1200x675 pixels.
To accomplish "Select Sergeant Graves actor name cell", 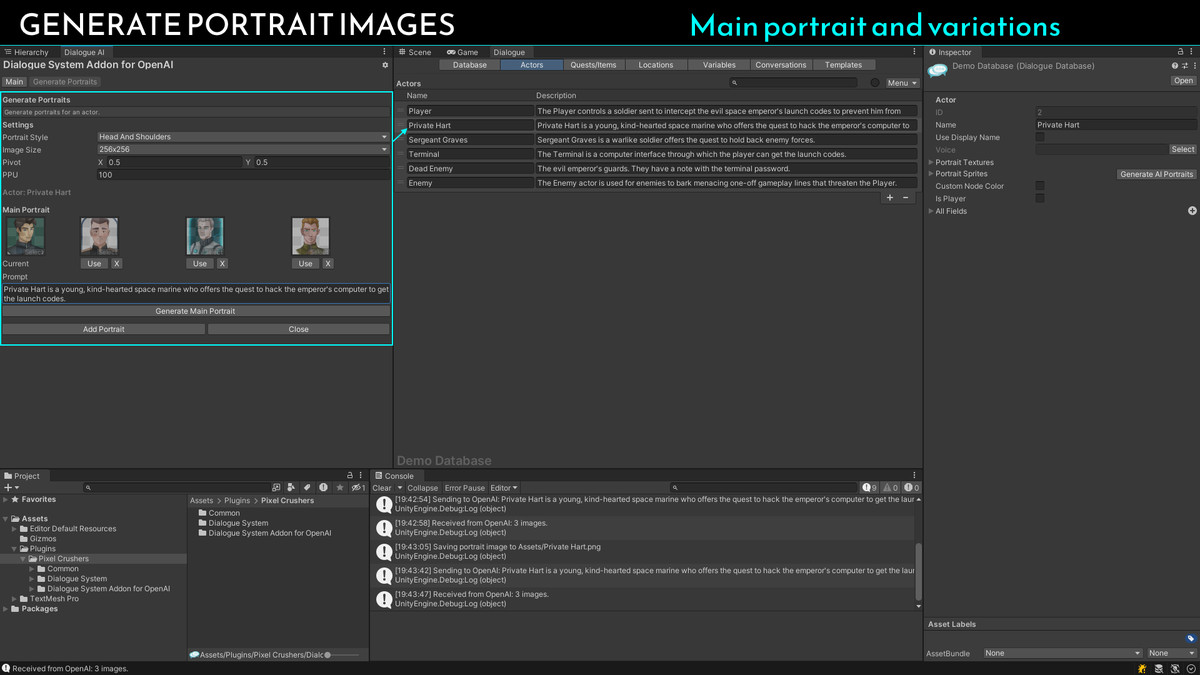I will click(x=469, y=140).
